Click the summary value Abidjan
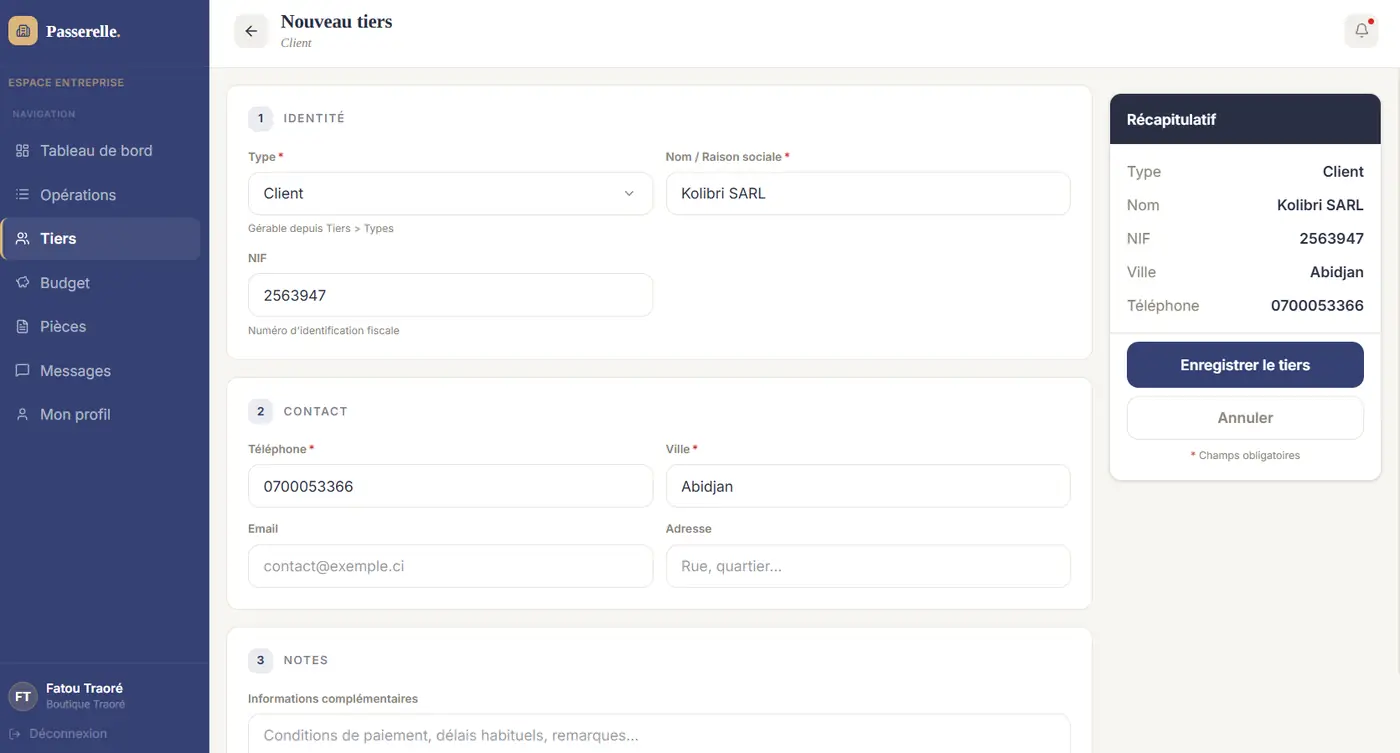Viewport: 1400px width, 753px height. pyautogui.click(x=1337, y=272)
